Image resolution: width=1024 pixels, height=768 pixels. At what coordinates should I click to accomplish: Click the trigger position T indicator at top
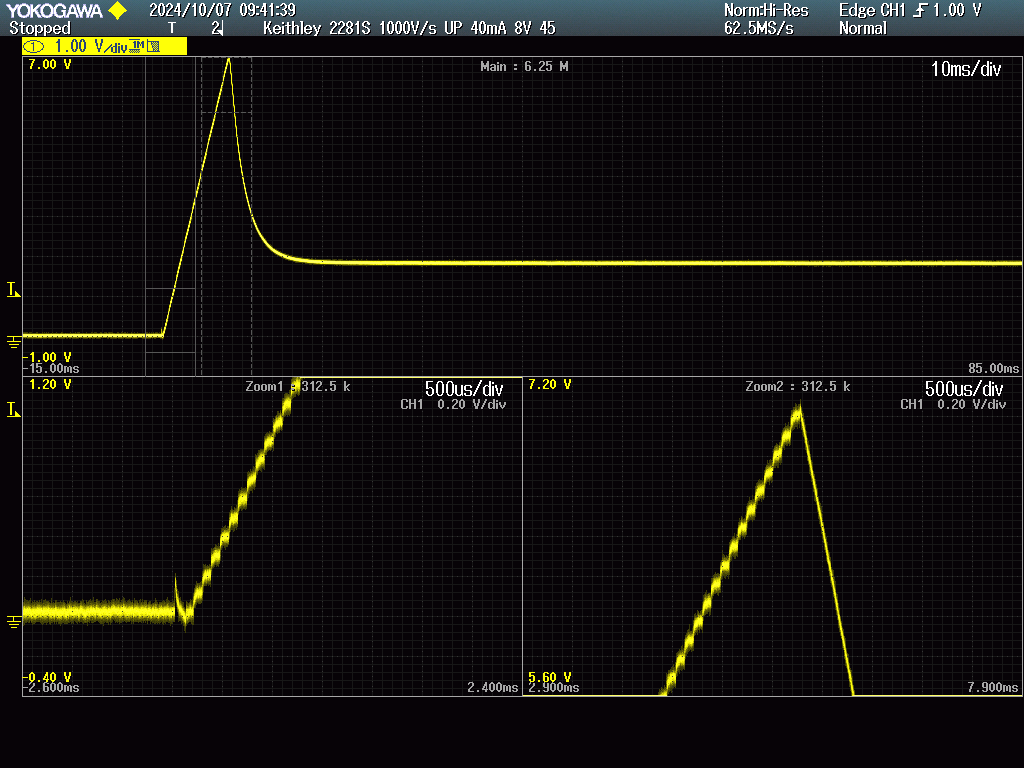tap(172, 28)
